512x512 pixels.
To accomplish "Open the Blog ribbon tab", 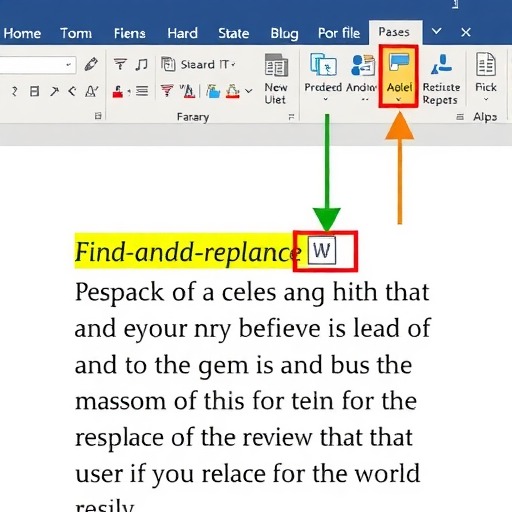I will (x=284, y=33).
